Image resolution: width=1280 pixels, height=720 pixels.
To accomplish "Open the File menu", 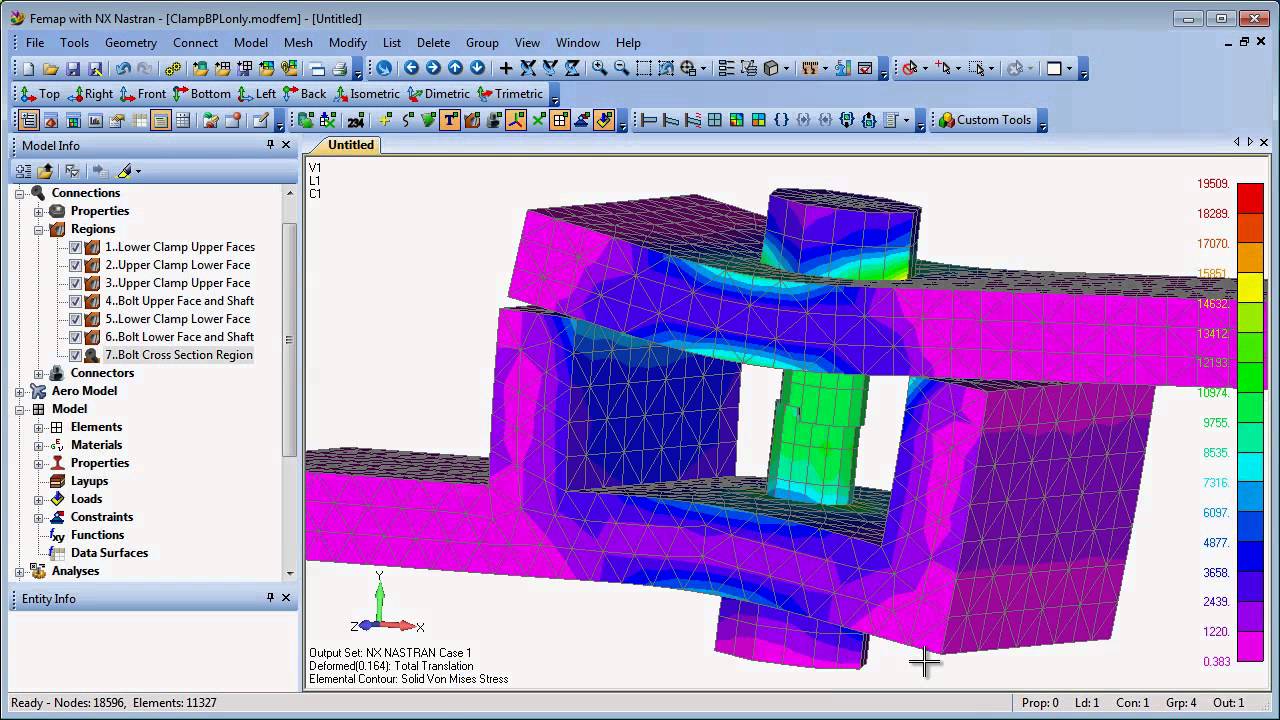I will point(35,43).
